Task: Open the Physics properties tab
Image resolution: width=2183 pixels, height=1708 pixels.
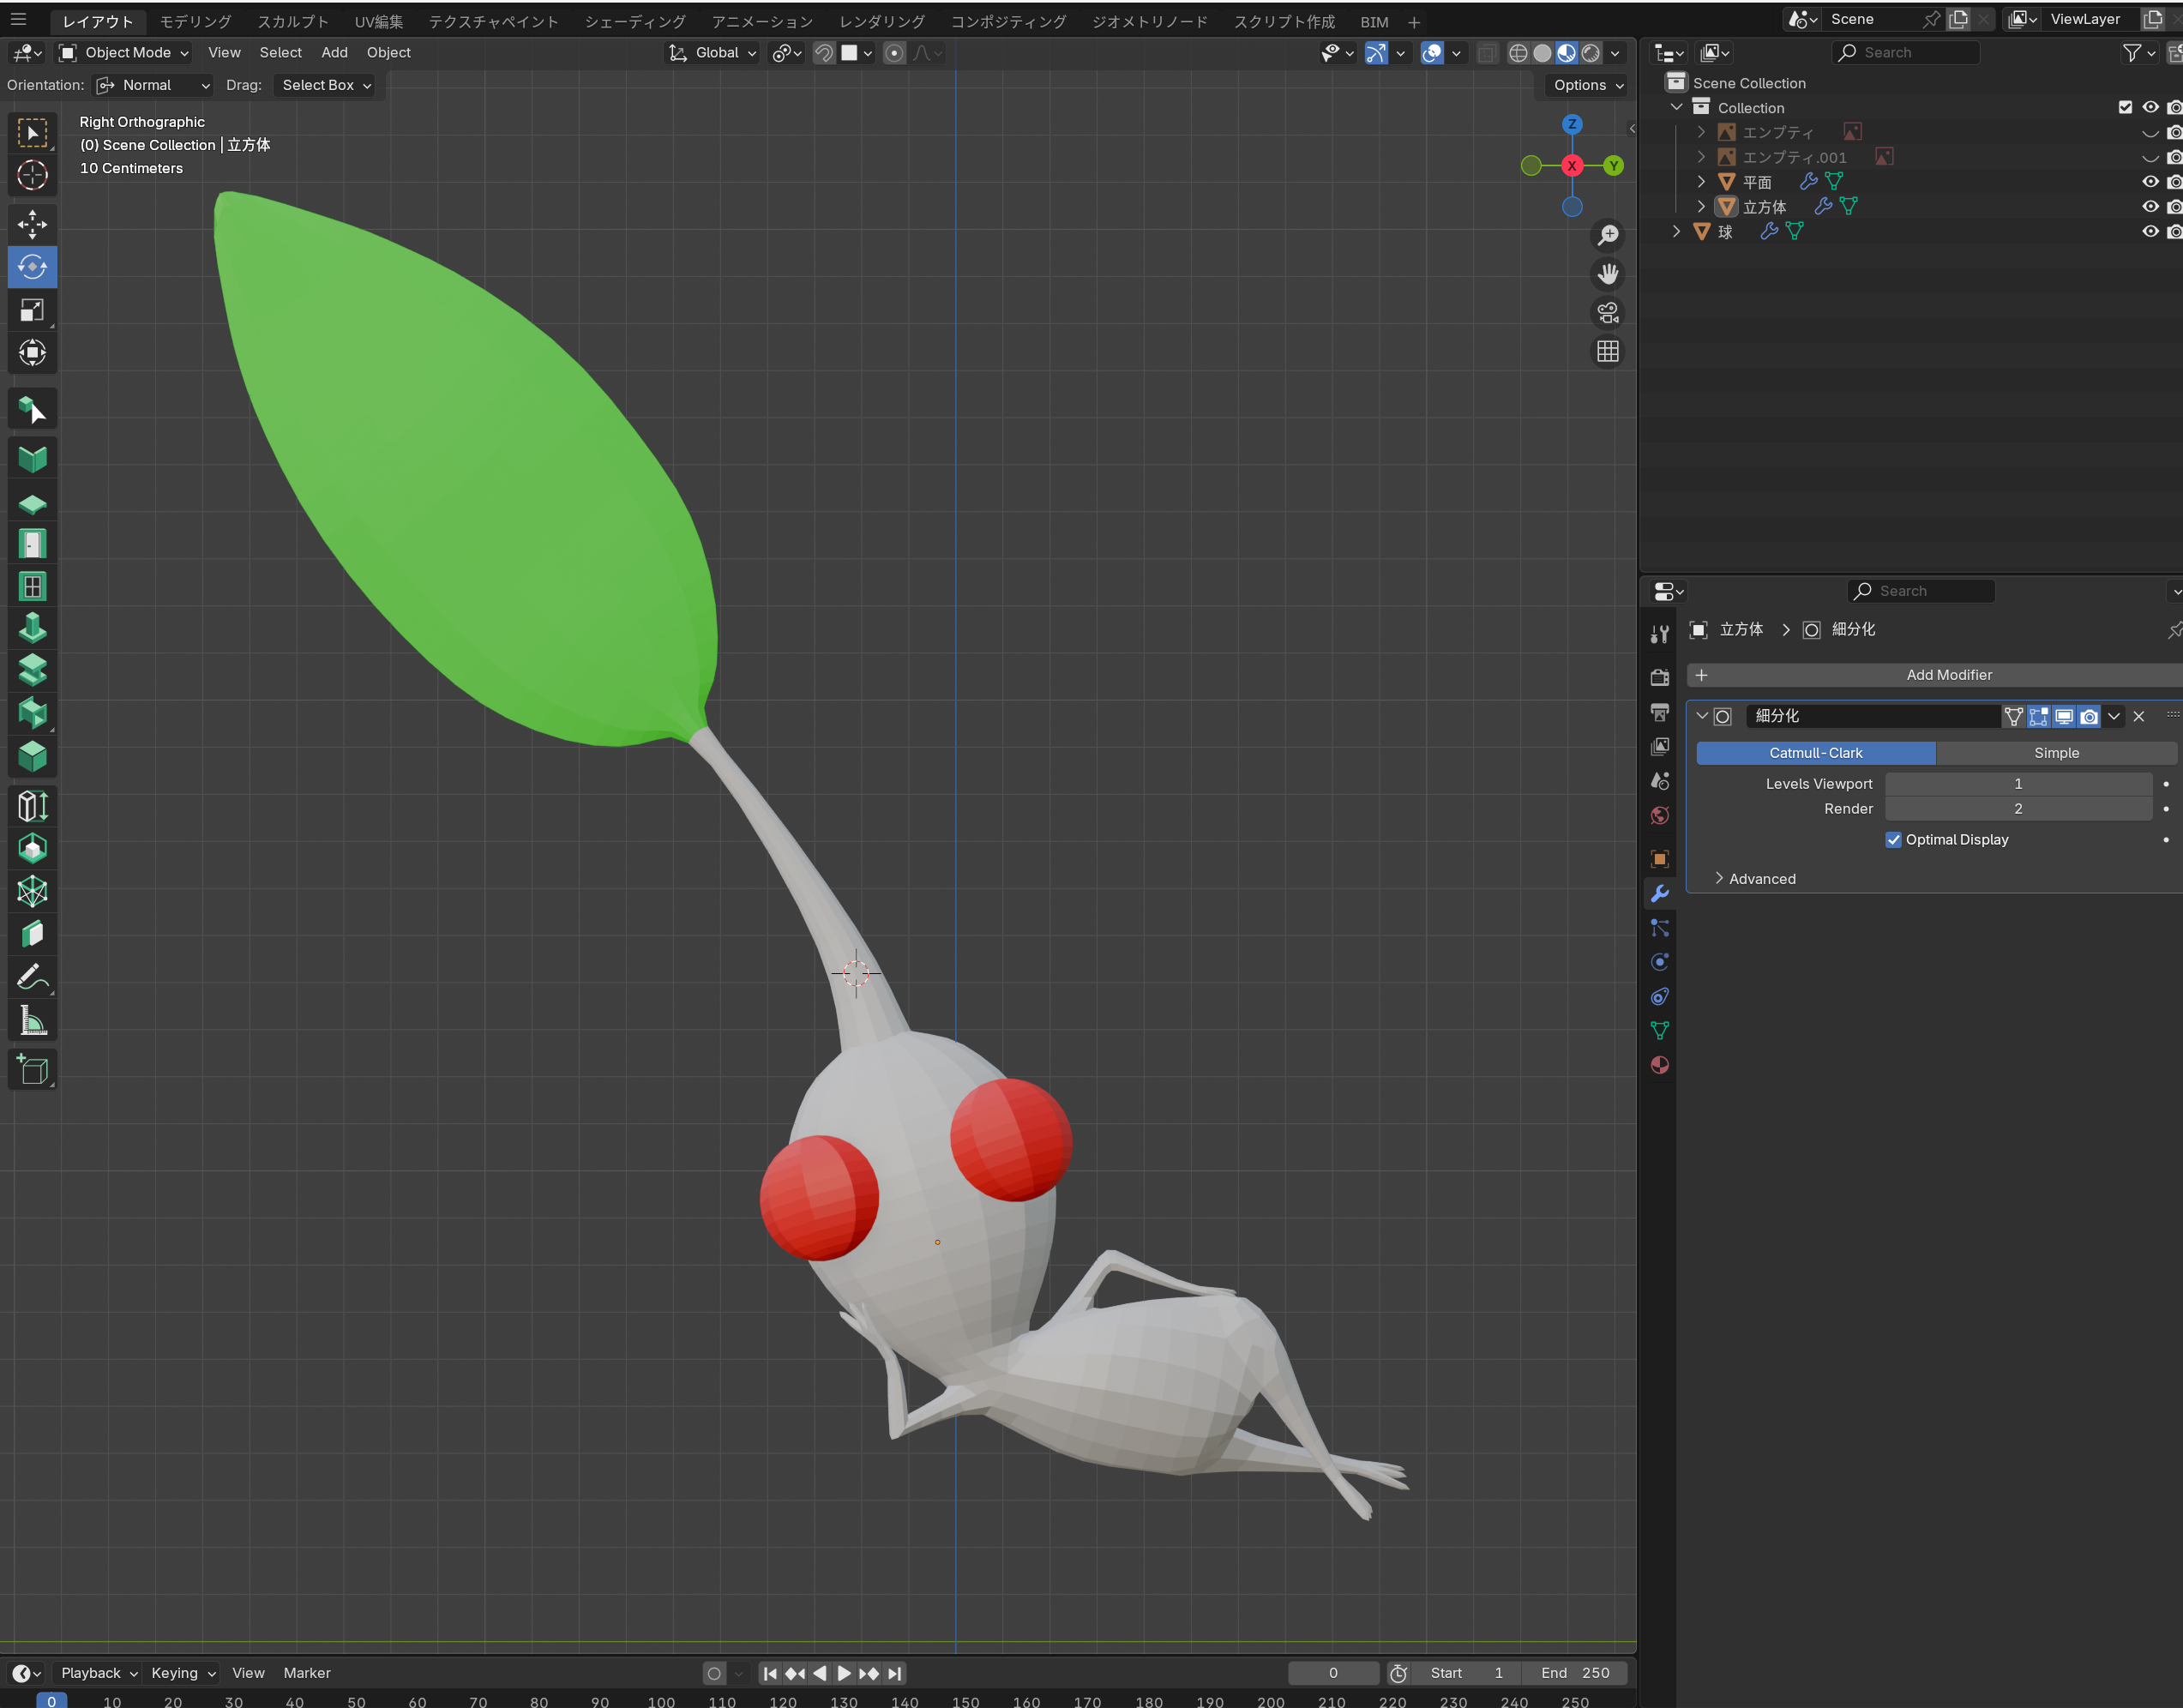Action: pyautogui.click(x=1660, y=962)
